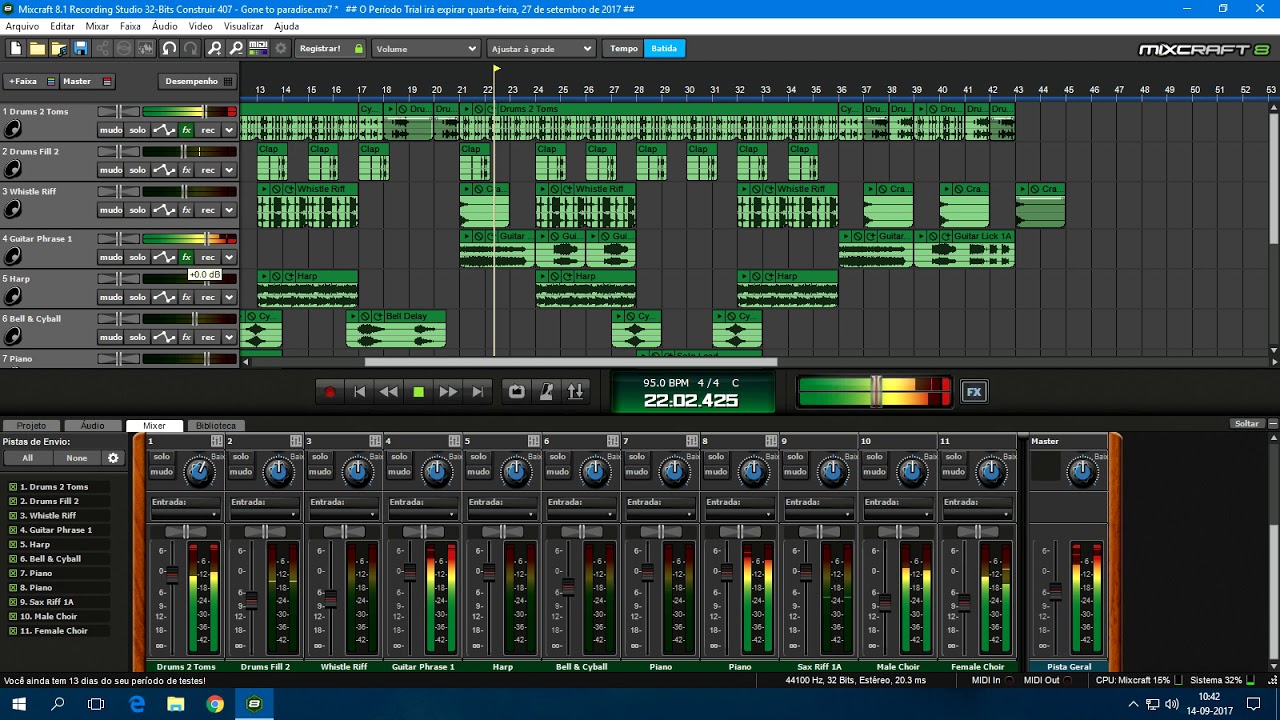1280x720 pixels.
Task: Open automation lane for Whistle Riff track
Action: (164, 210)
